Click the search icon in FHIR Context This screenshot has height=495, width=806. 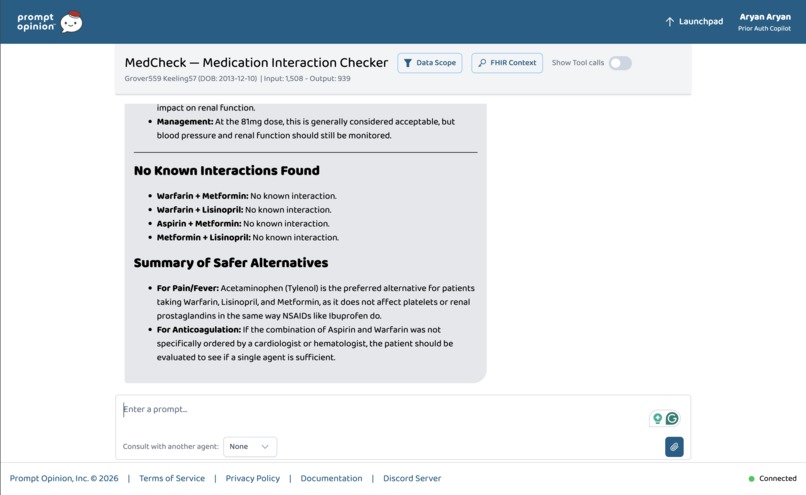click(x=482, y=63)
